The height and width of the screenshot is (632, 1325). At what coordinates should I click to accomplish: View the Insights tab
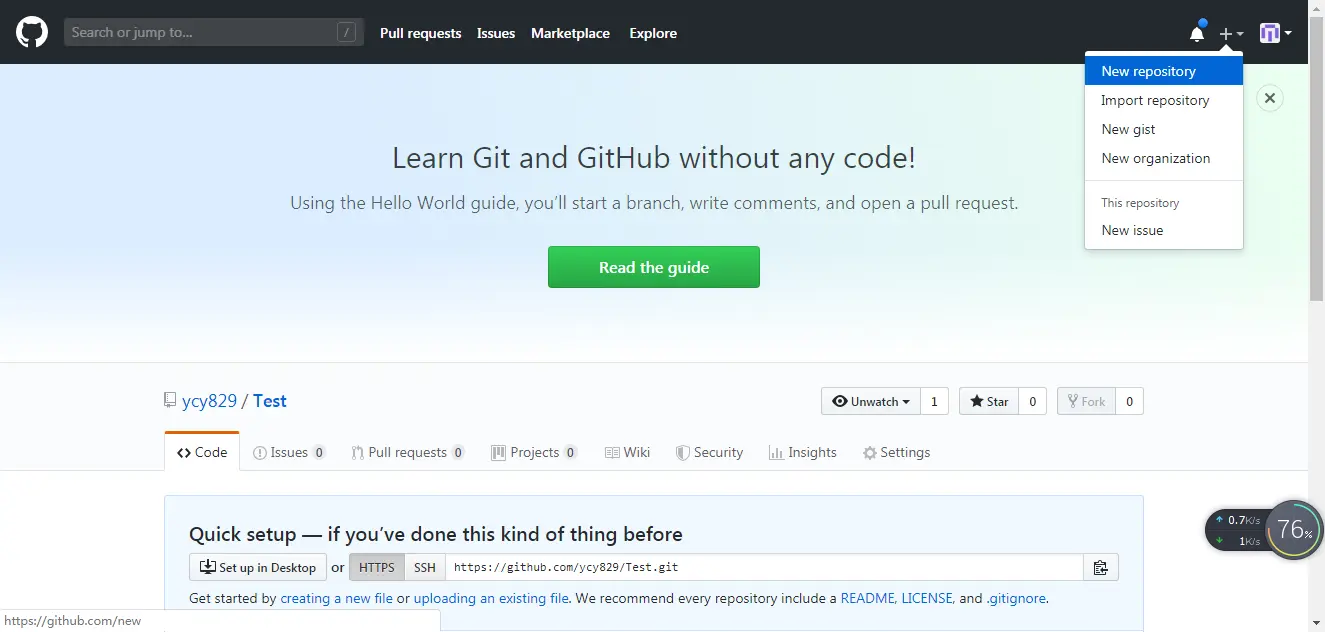[802, 452]
